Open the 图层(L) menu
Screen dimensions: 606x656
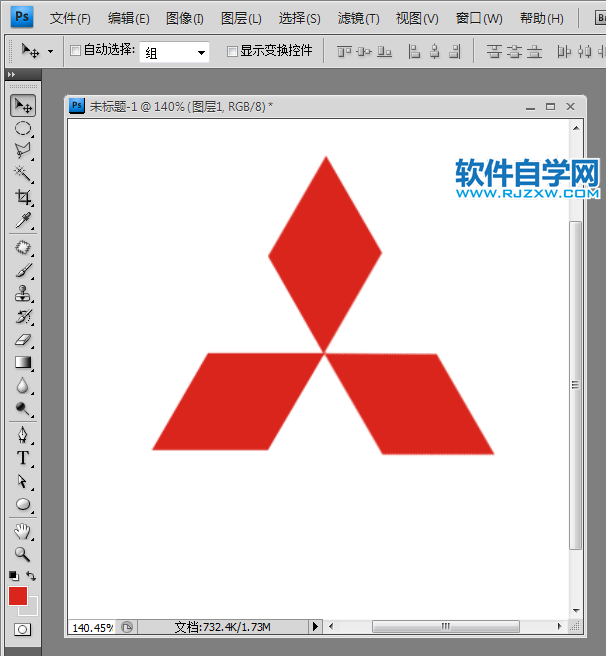pyautogui.click(x=241, y=18)
